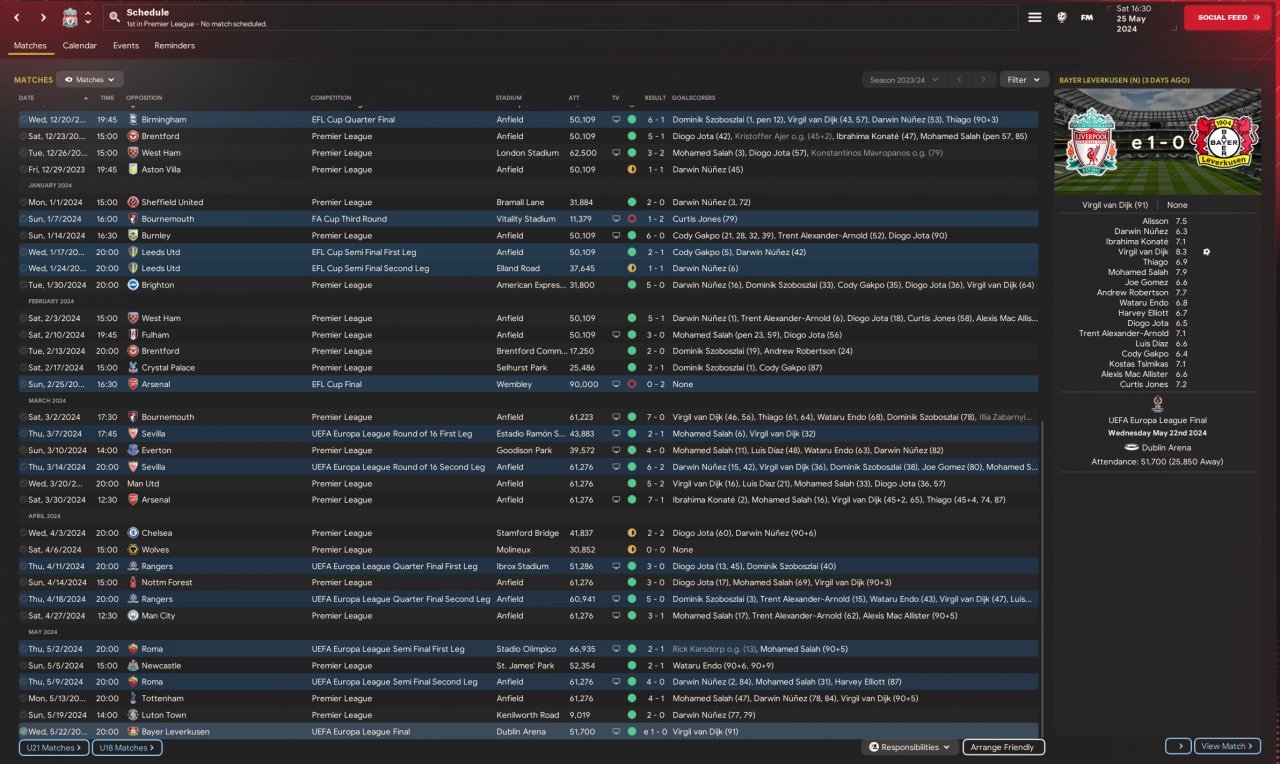Go forward with the right navigation arrow

43,18
